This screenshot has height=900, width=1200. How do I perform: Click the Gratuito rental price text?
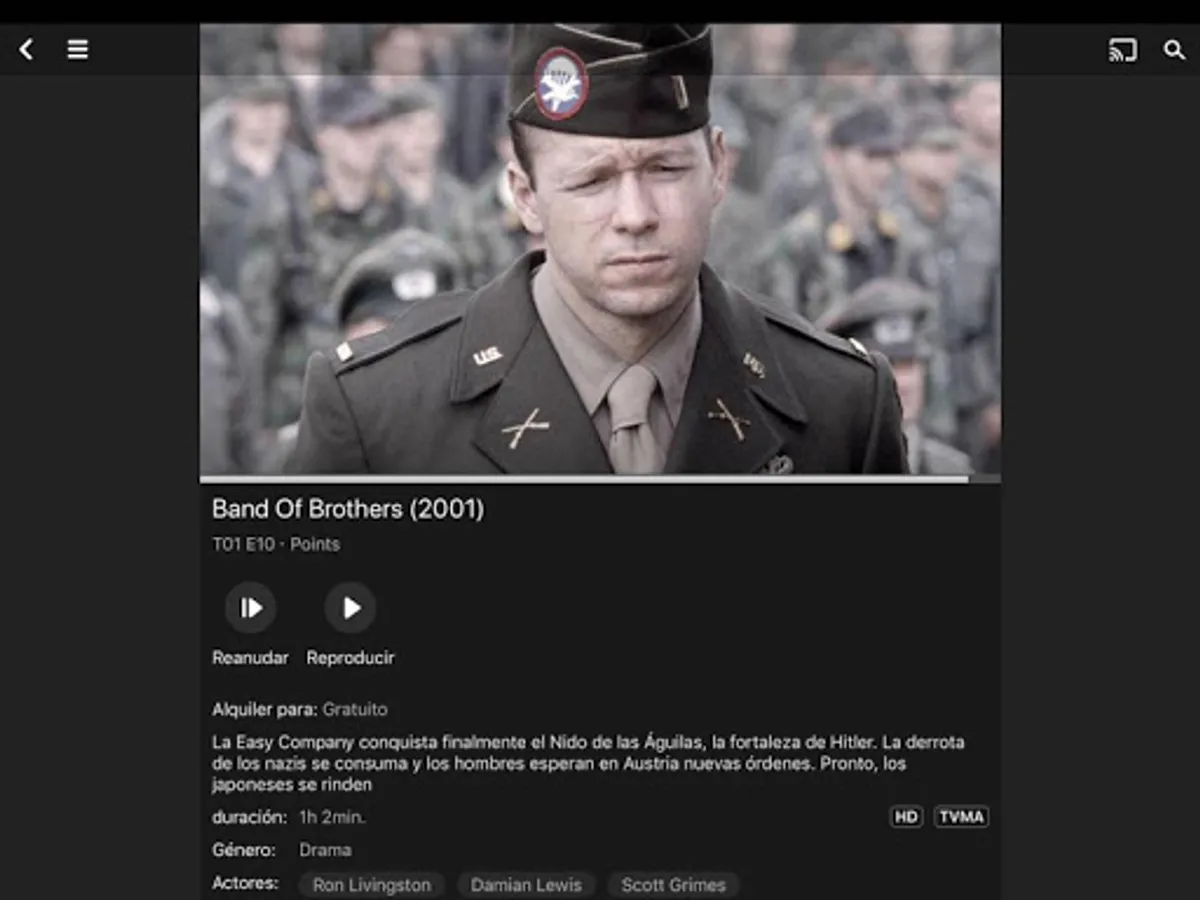(x=355, y=710)
